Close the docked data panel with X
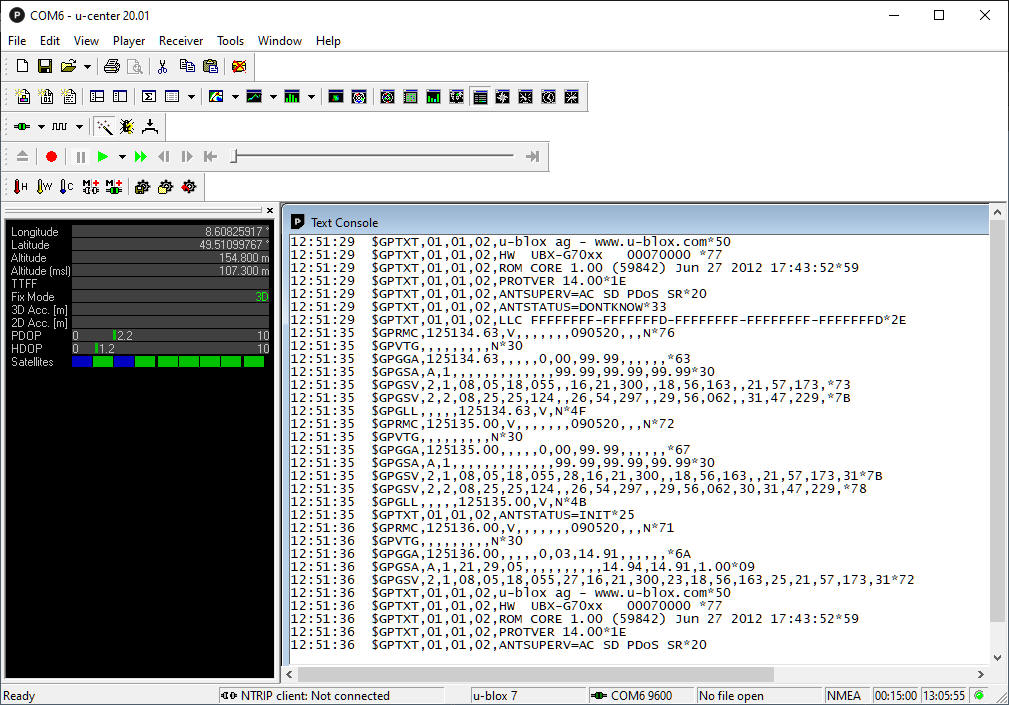This screenshot has width=1009, height=705. [269, 210]
